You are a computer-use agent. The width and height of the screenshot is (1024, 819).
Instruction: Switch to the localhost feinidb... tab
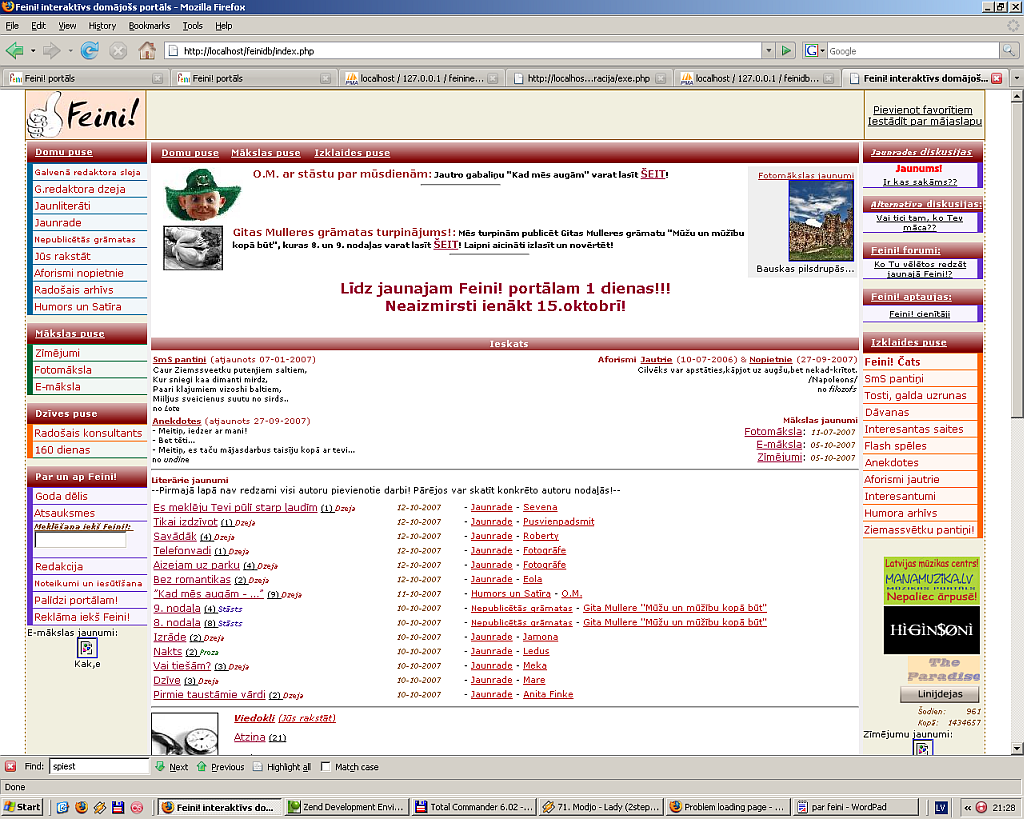(756, 78)
